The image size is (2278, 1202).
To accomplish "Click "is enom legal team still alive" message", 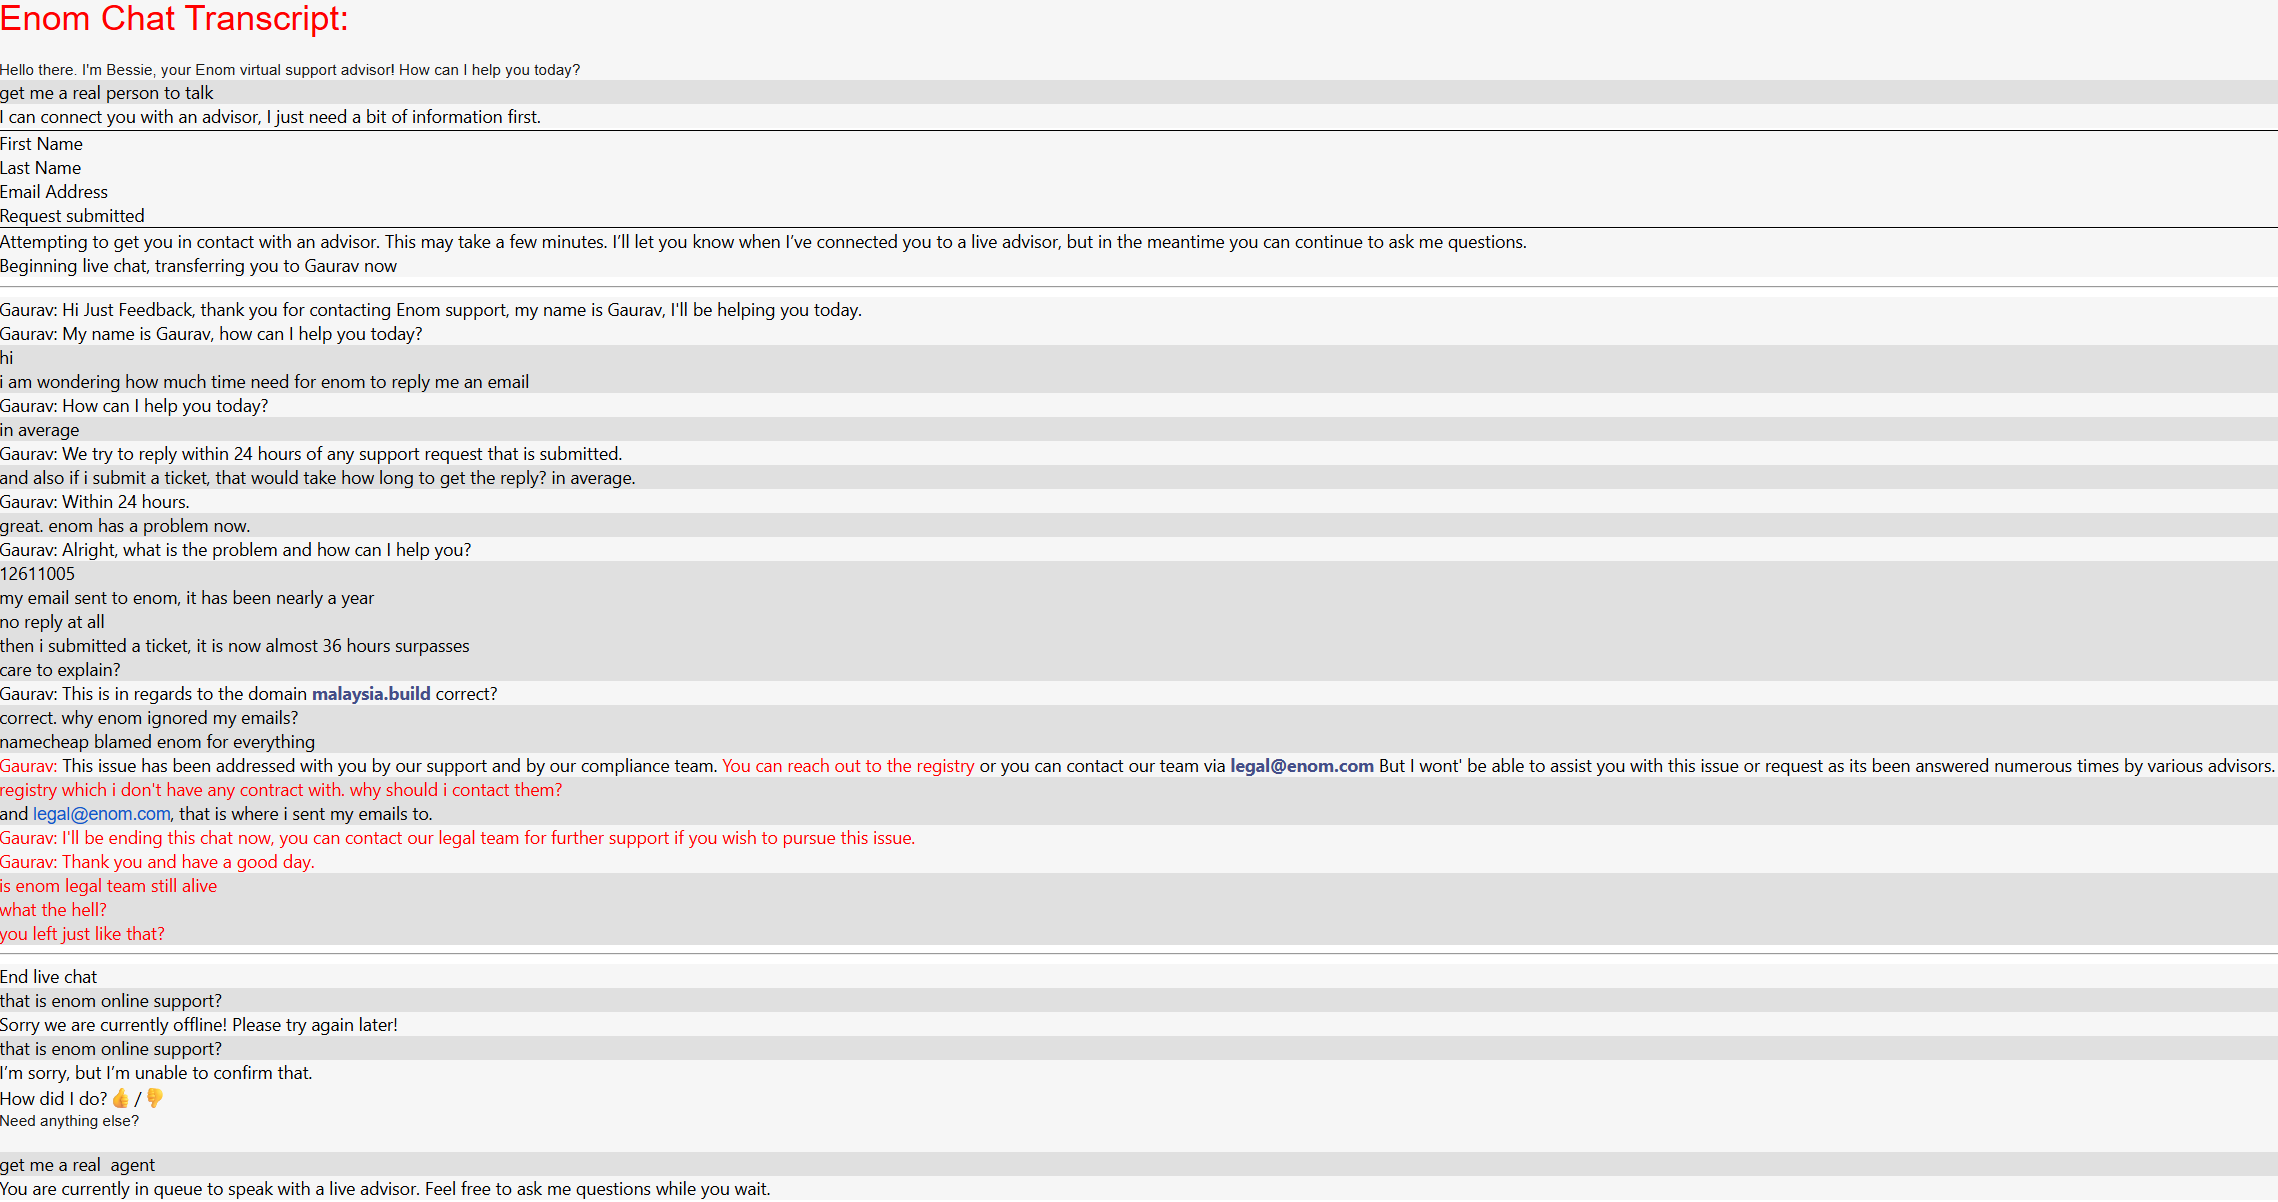I will pyautogui.click(x=108, y=886).
